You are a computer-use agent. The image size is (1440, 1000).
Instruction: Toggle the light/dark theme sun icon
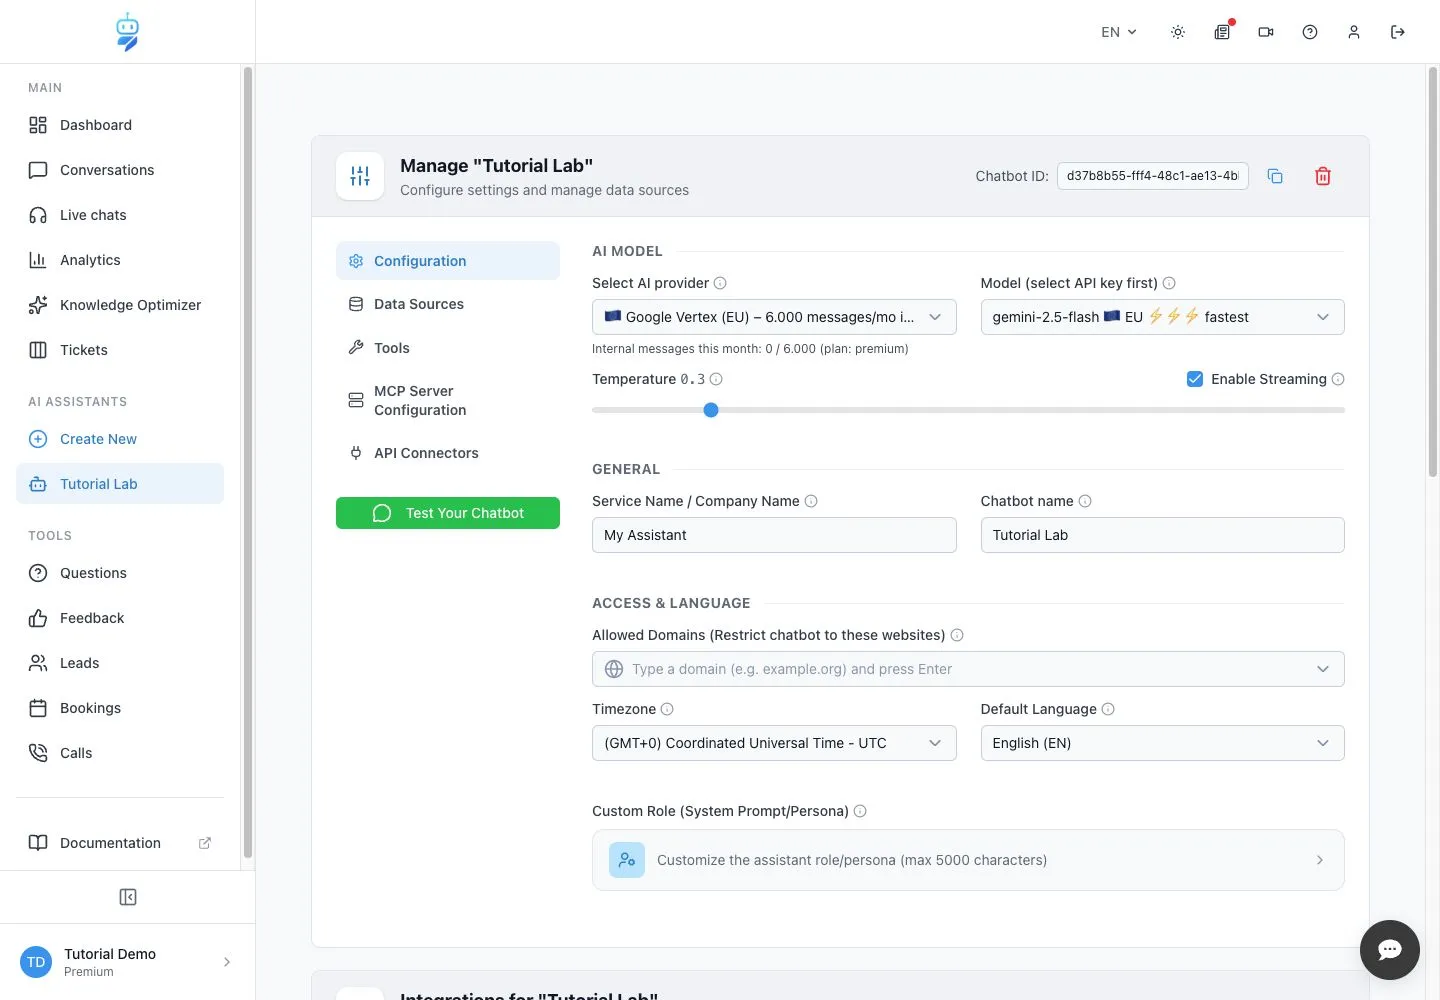[1178, 32]
